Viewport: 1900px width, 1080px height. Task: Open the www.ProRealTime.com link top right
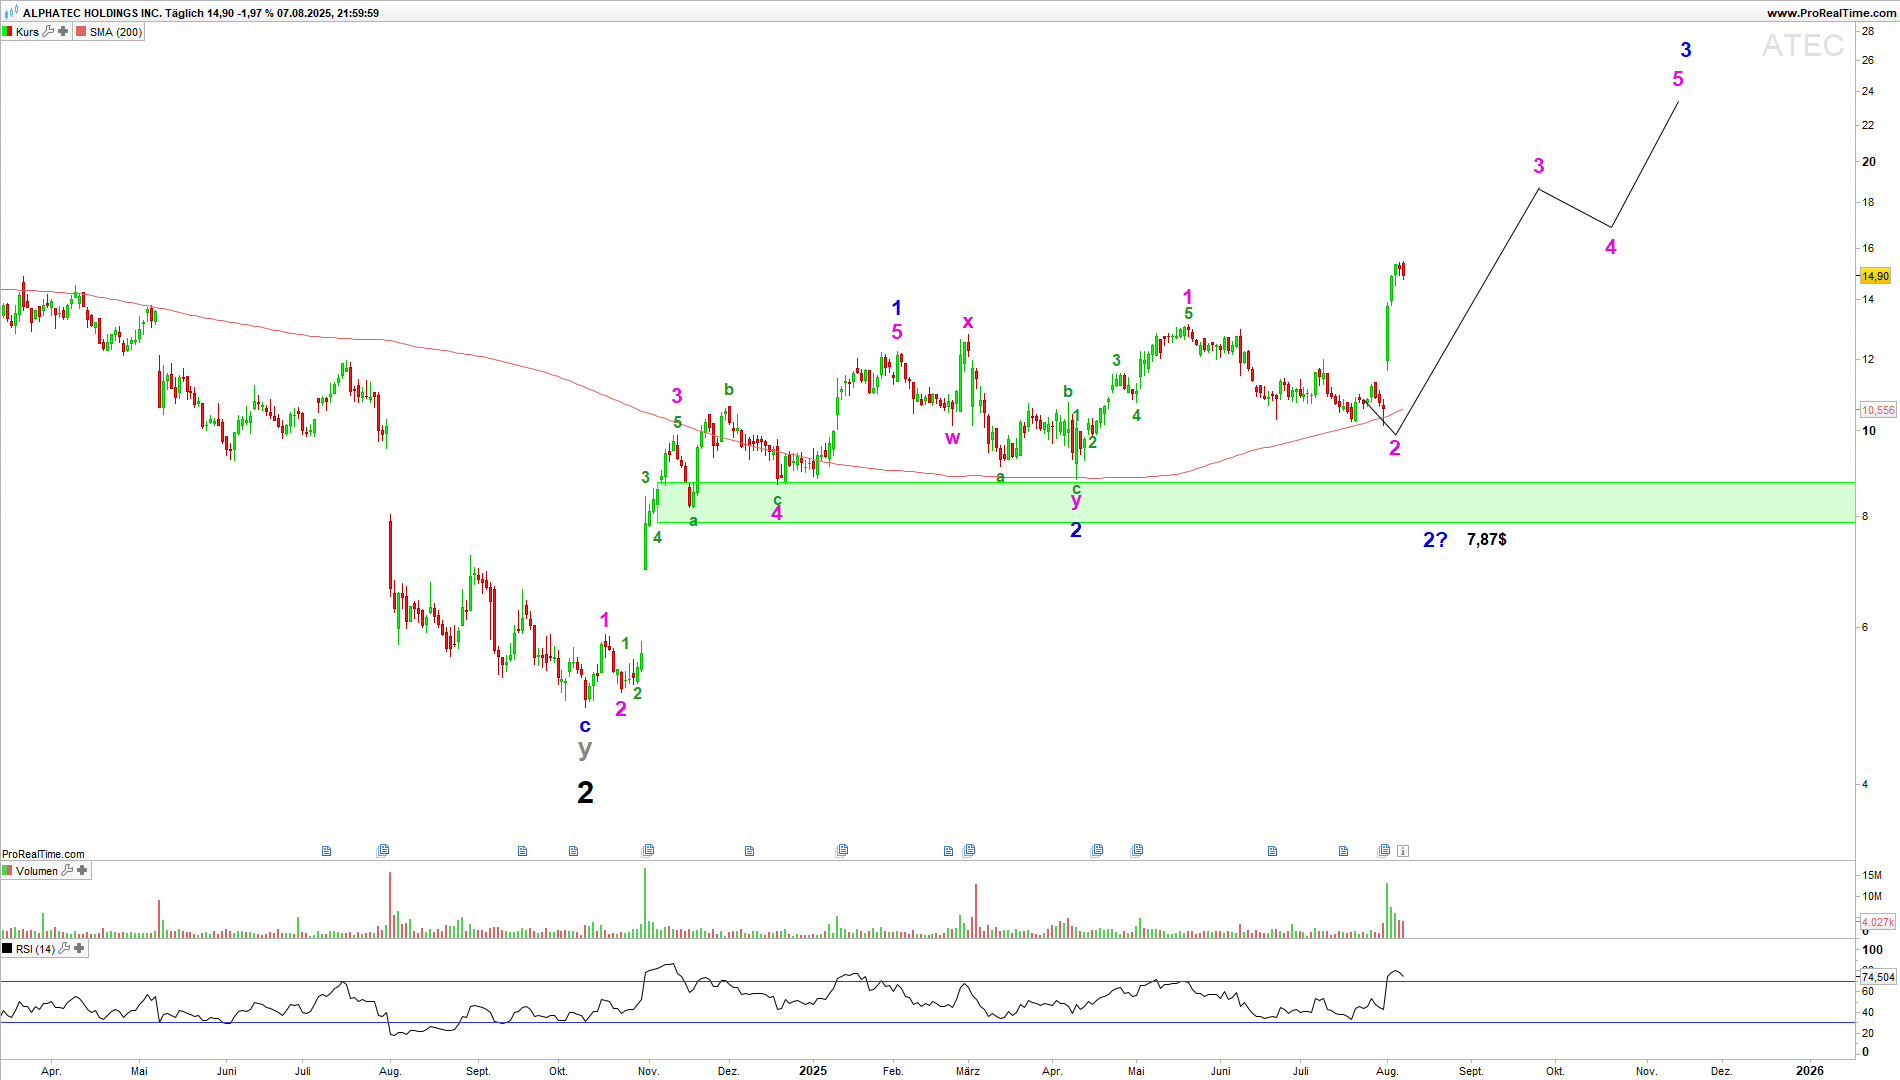(x=1830, y=13)
